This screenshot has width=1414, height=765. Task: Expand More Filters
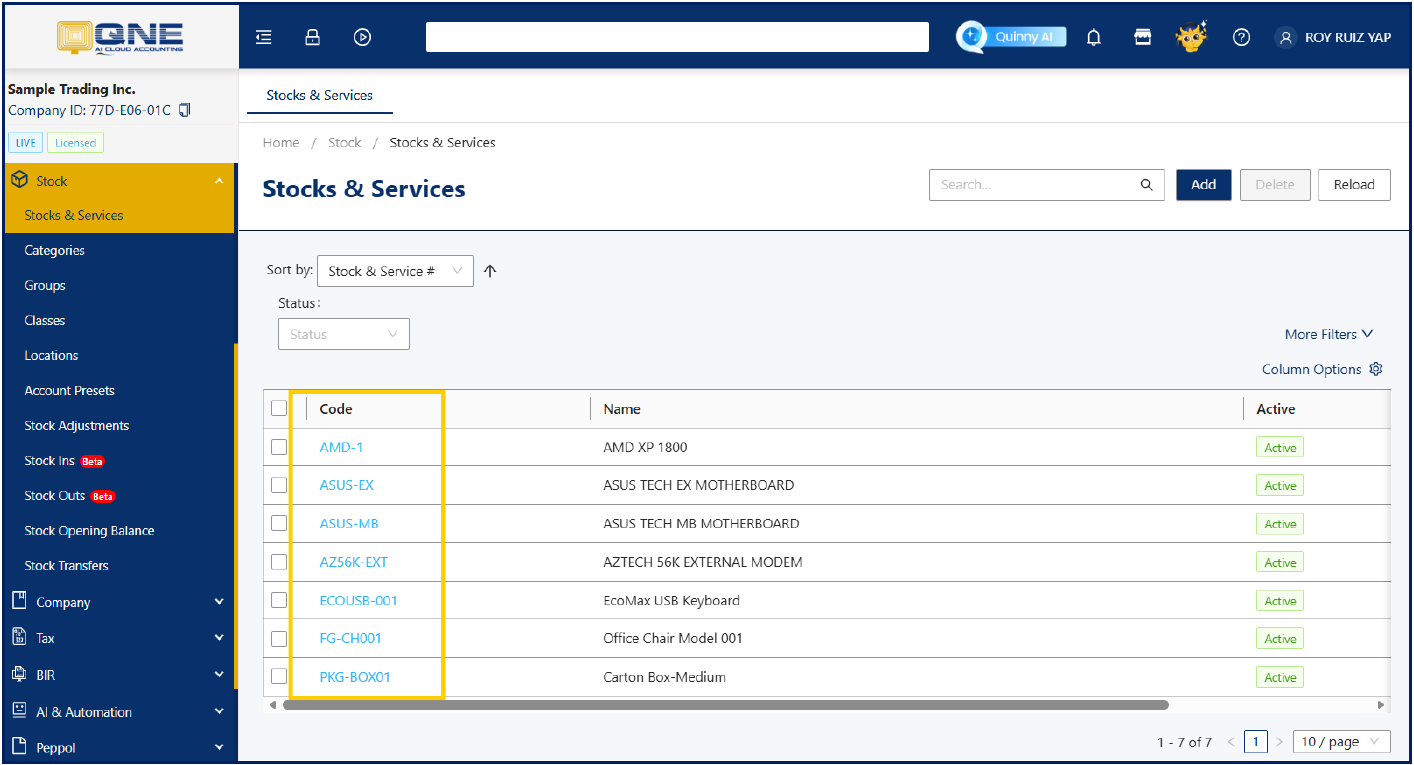pyautogui.click(x=1329, y=334)
